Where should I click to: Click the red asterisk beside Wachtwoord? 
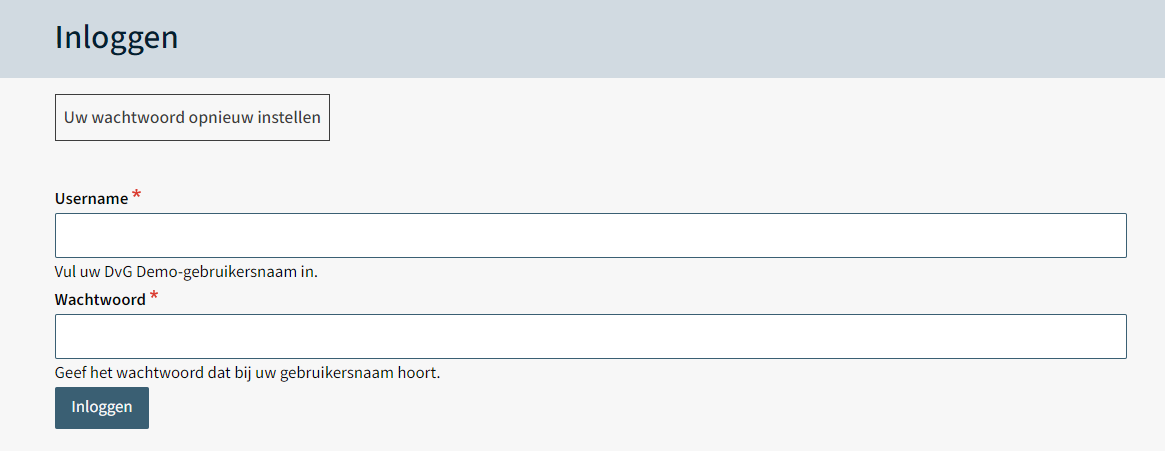pyautogui.click(x=154, y=297)
